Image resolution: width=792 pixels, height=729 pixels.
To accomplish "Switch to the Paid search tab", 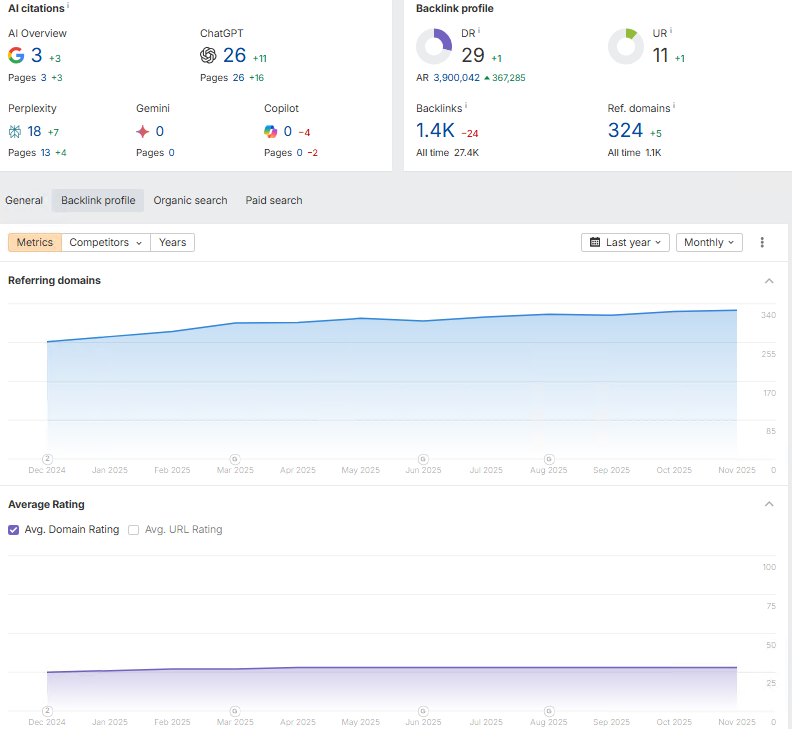I will [x=274, y=201].
